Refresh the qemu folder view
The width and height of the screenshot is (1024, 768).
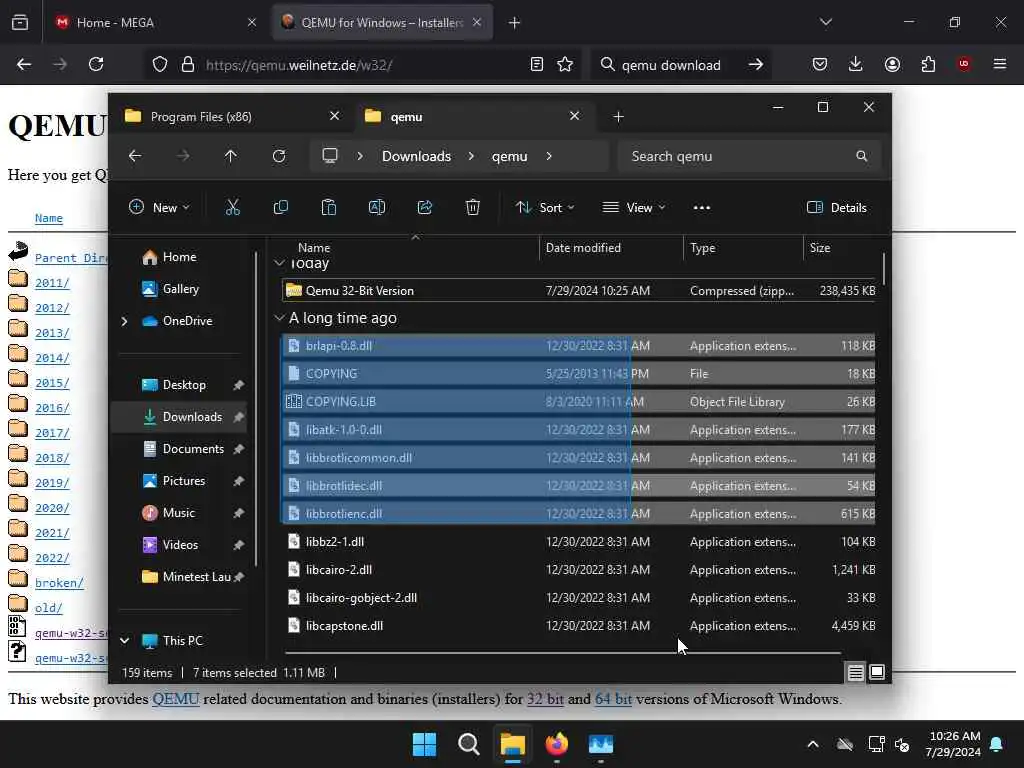[279, 156]
